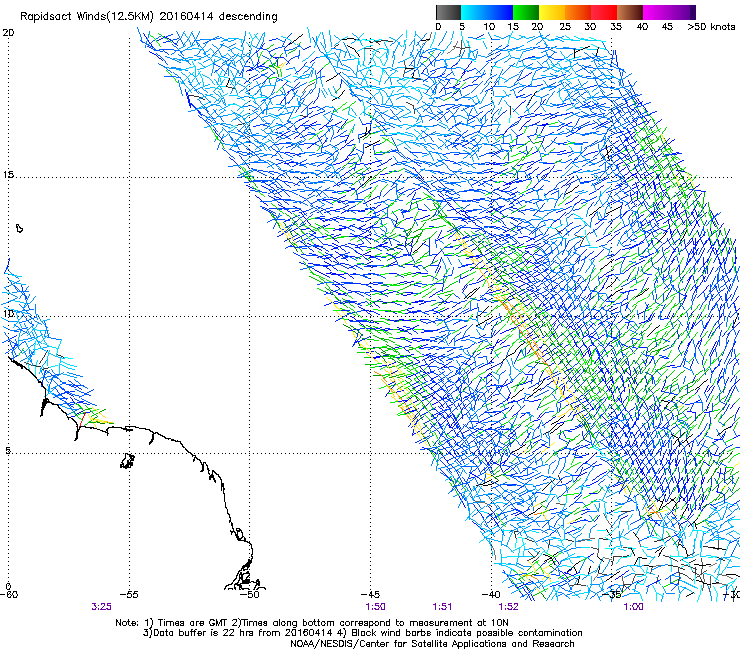Screen dimensions: 740x650
Task: Click the '-45' longitude axis label
Action: pos(370,595)
